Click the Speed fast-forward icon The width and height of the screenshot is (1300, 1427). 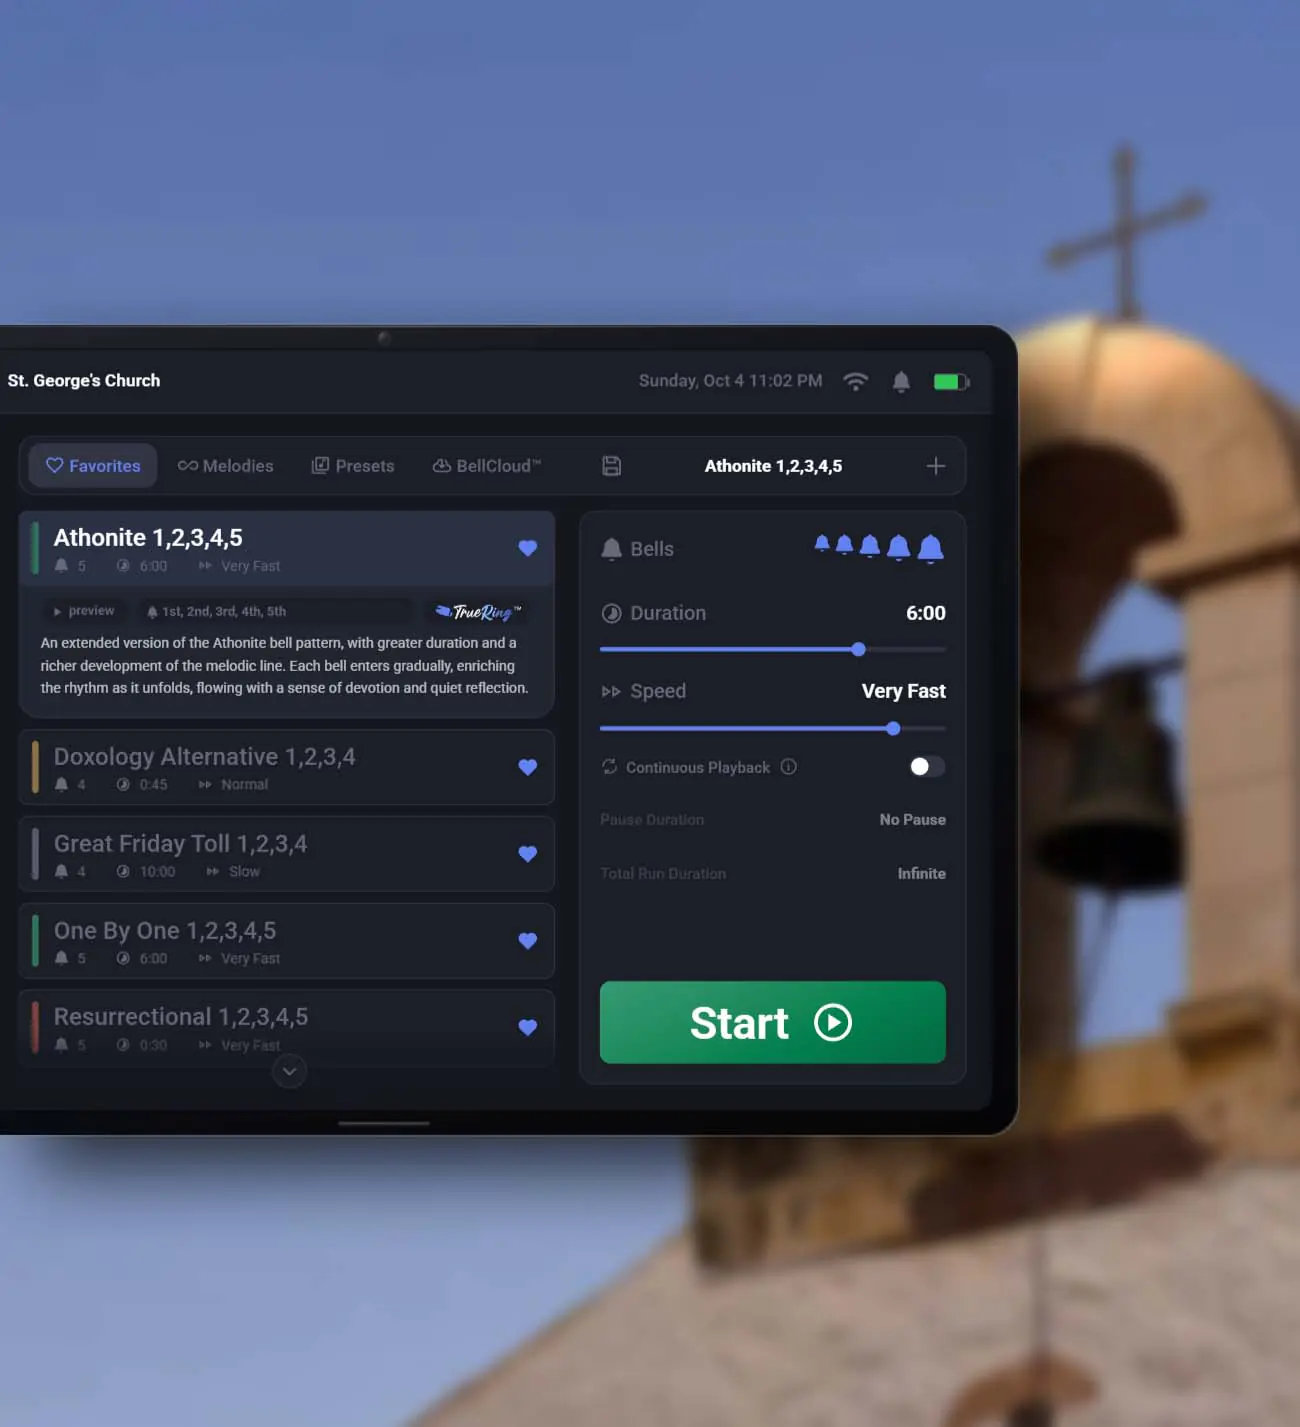coord(611,691)
